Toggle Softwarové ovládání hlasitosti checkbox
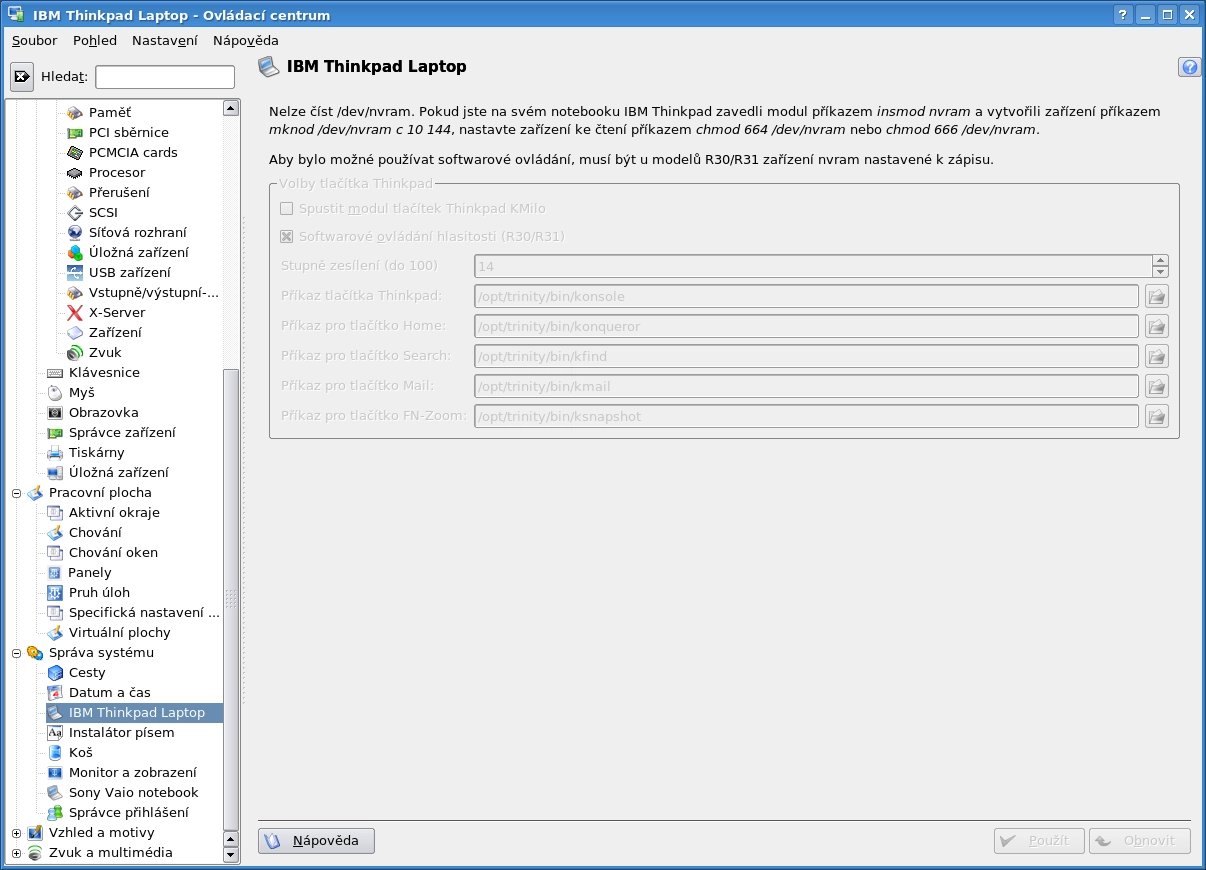This screenshot has width=1206, height=870. click(287, 237)
